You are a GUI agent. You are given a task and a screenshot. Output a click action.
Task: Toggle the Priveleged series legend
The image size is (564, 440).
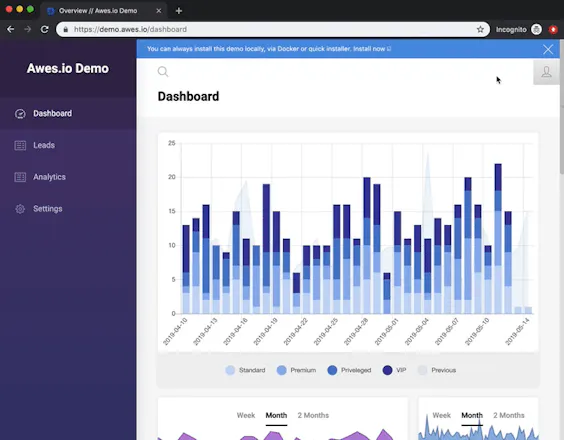(x=349, y=370)
